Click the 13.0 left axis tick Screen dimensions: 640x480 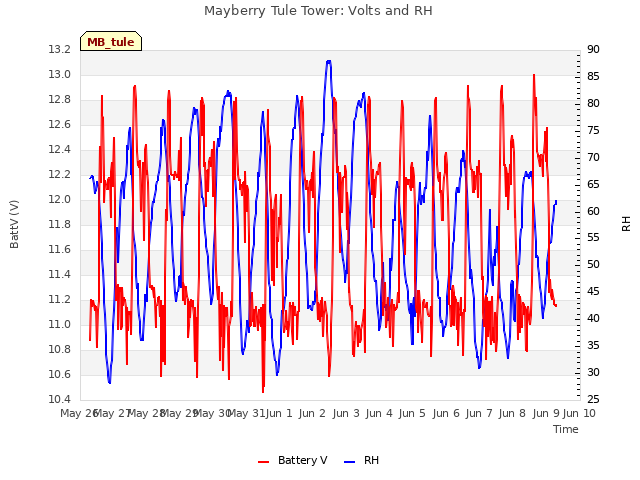coord(60,75)
